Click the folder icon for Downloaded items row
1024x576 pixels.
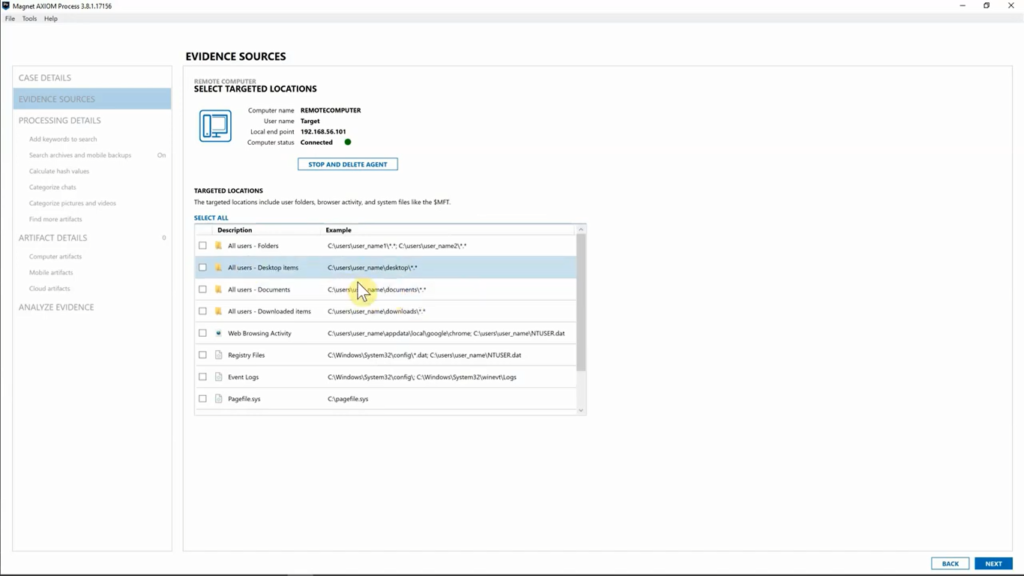coord(218,311)
